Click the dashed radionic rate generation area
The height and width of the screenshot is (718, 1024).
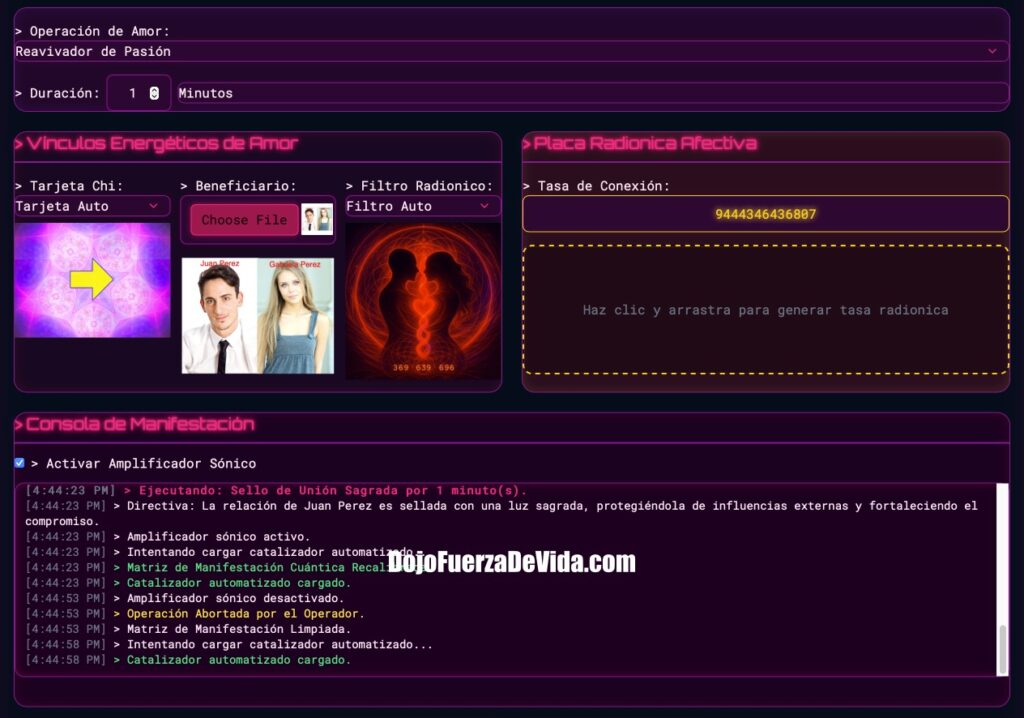[765, 310]
